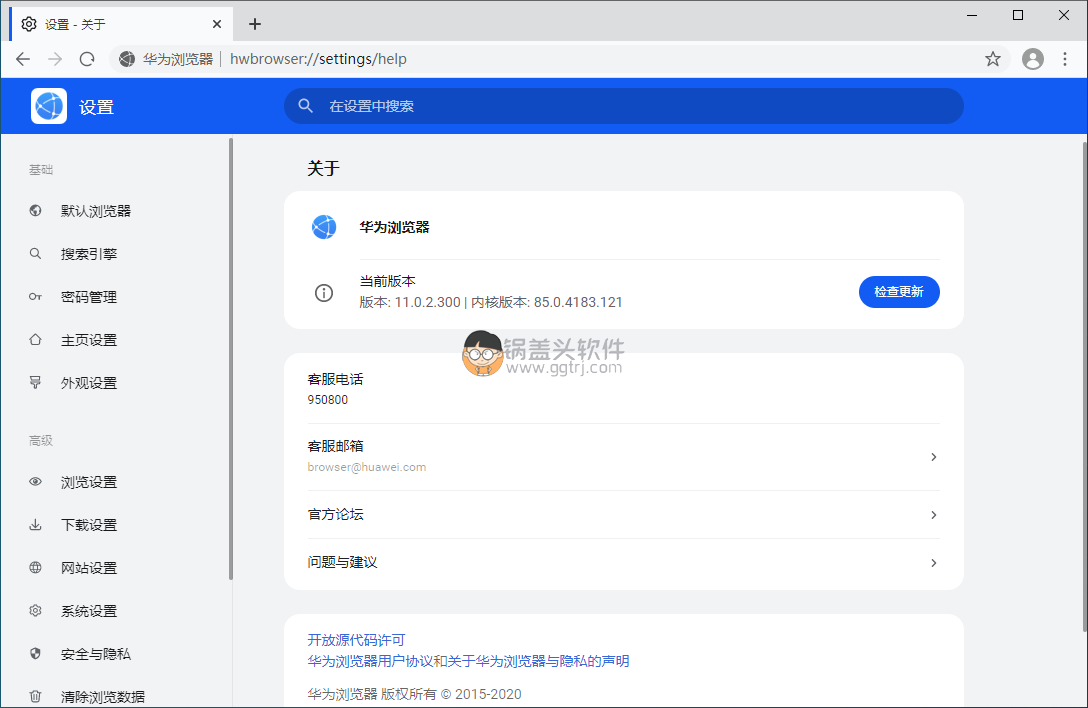Open the three-dot browser menu

[1065, 59]
